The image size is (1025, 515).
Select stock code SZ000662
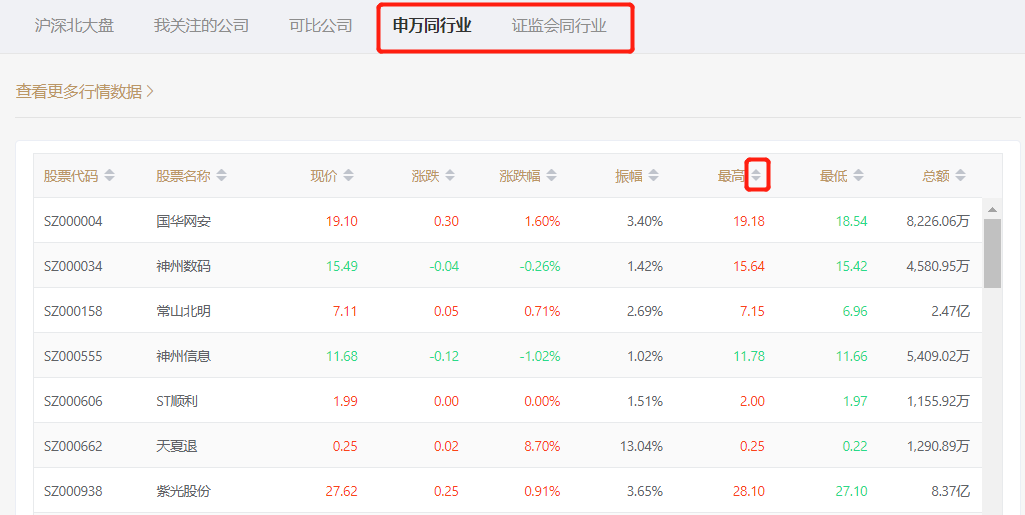(73, 446)
